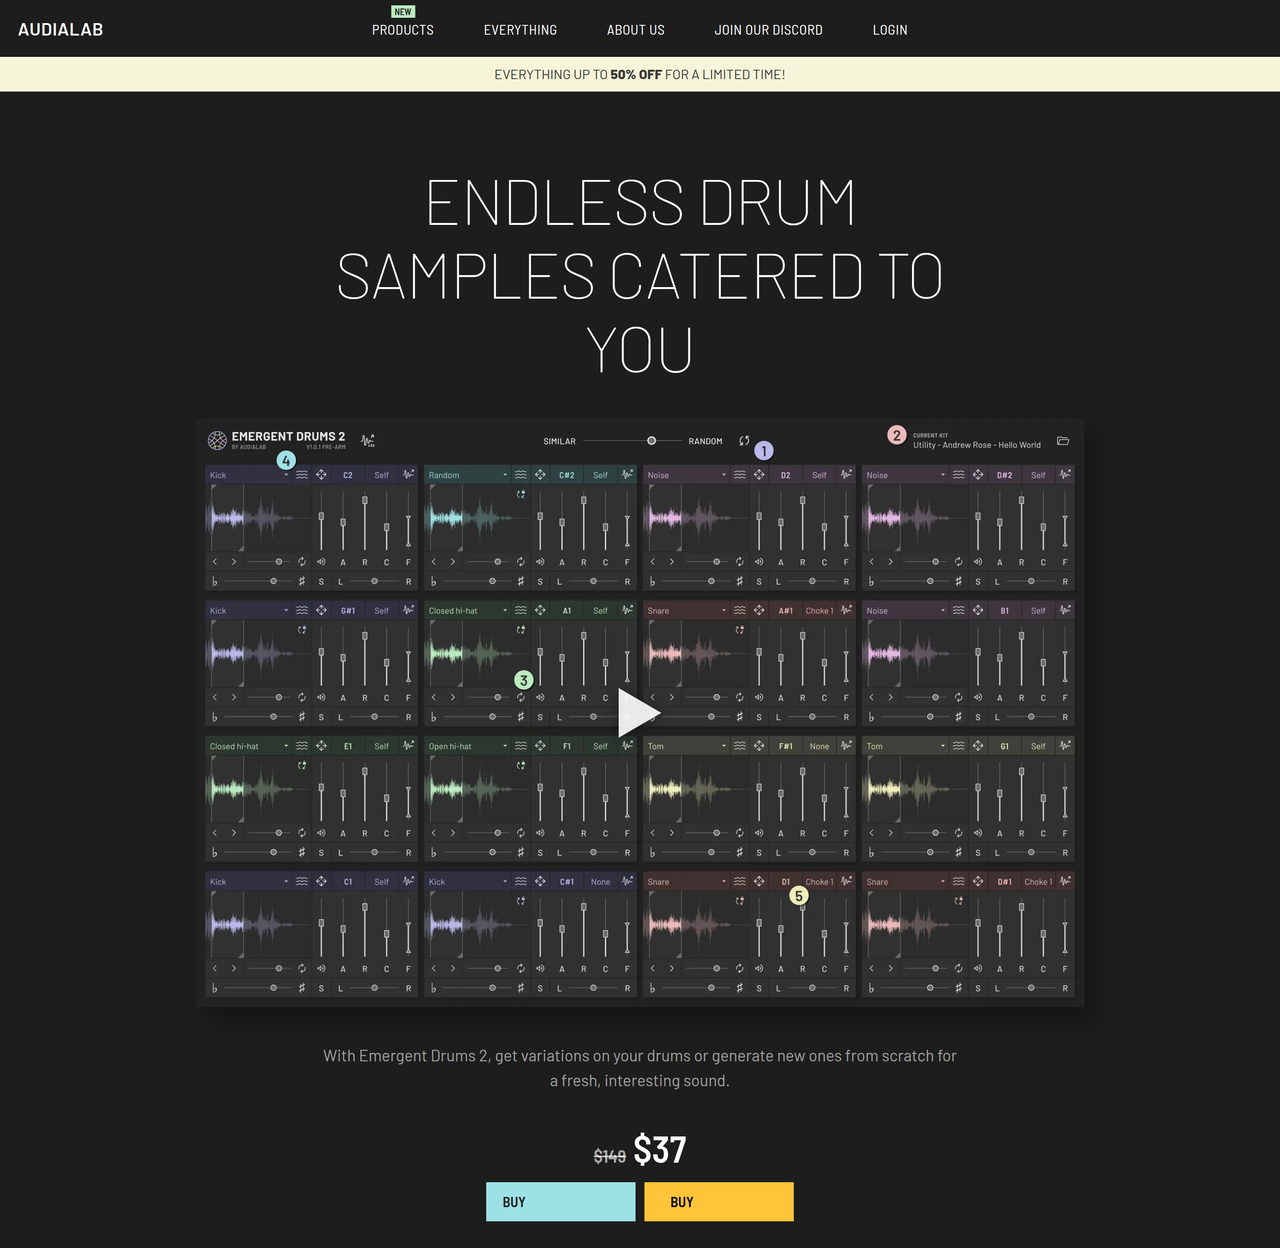
Task: Adjust the L-R pan slider on C2 pad
Action: pos(374,582)
